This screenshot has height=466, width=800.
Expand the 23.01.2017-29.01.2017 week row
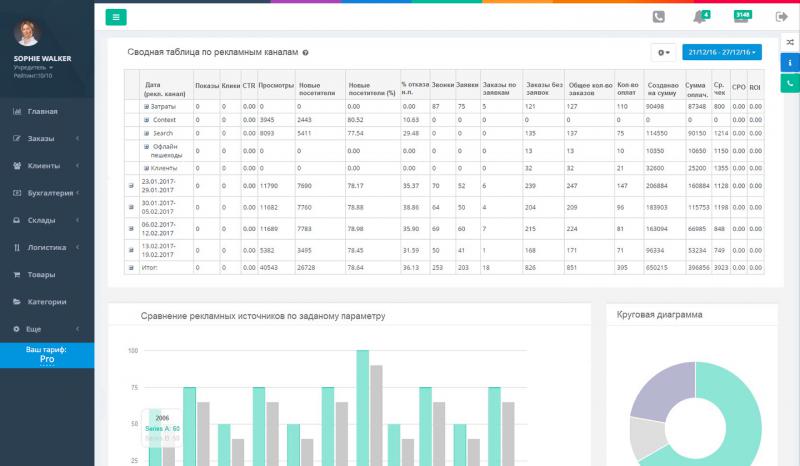coord(131,185)
